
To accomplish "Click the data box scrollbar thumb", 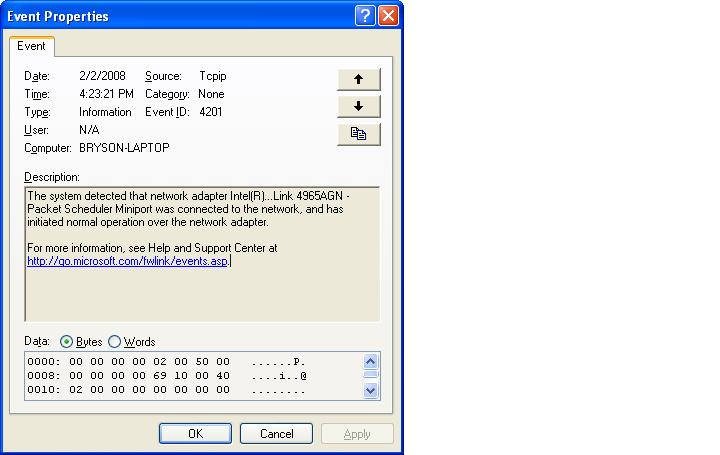I will click(371, 375).
